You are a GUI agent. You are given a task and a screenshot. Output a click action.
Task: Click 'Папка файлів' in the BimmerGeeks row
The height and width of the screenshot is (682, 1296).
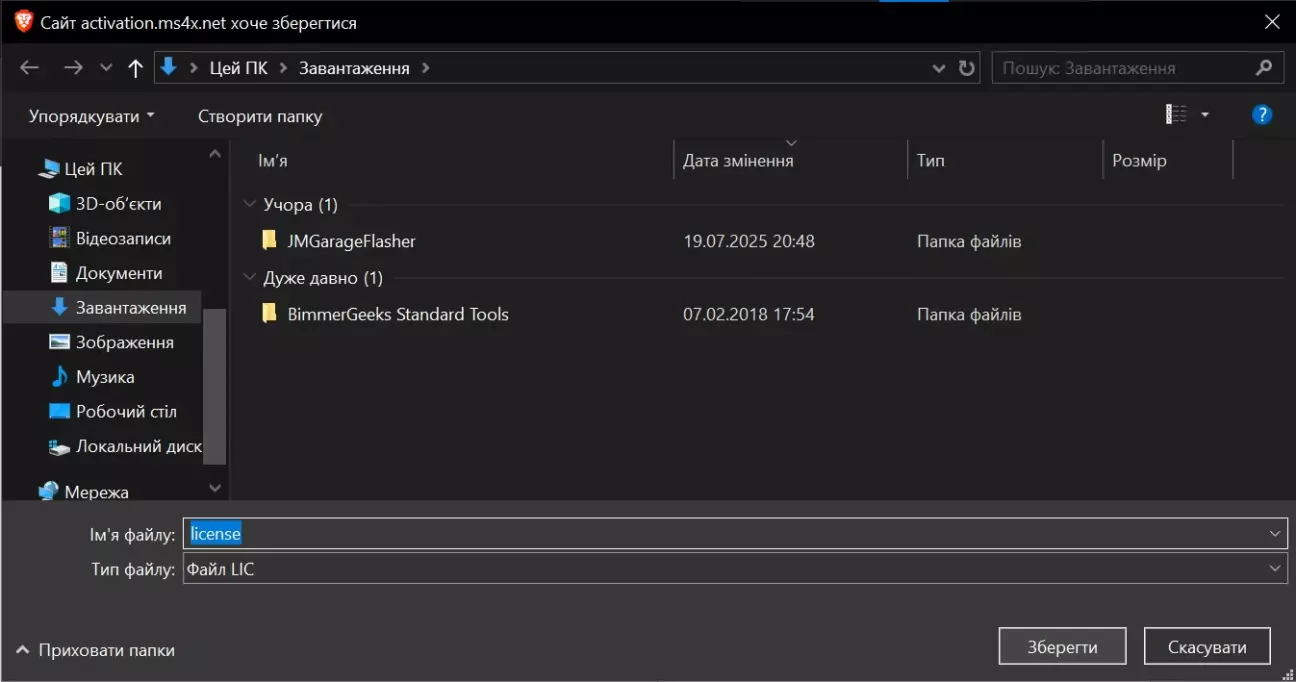tap(969, 314)
